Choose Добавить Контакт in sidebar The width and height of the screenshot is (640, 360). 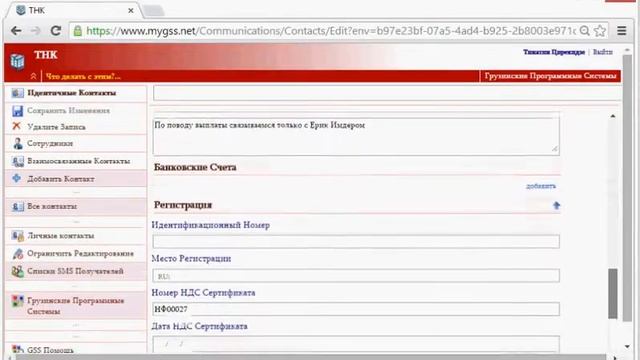pos(61,179)
